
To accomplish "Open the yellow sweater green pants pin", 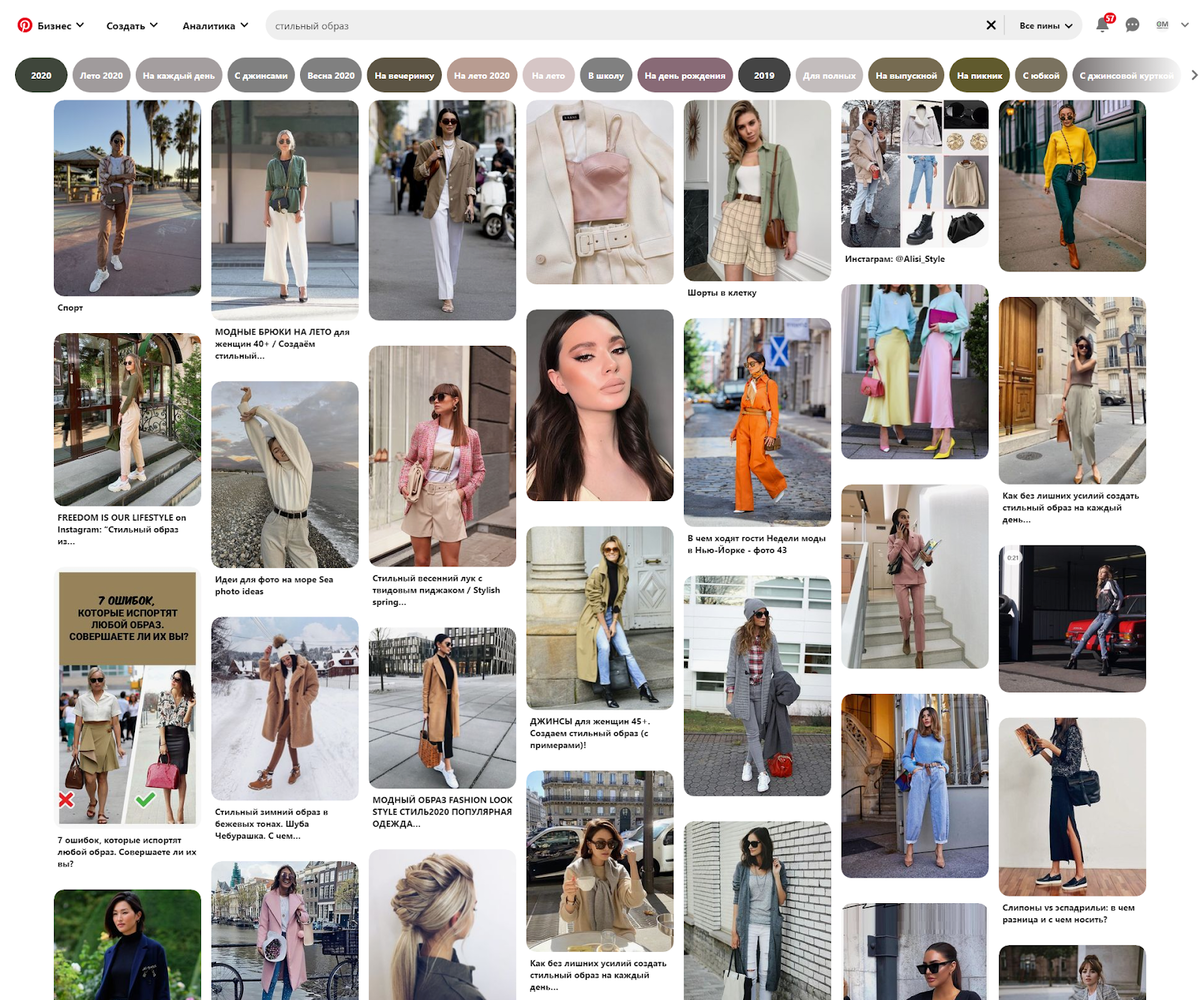I will [x=1072, y=186].
